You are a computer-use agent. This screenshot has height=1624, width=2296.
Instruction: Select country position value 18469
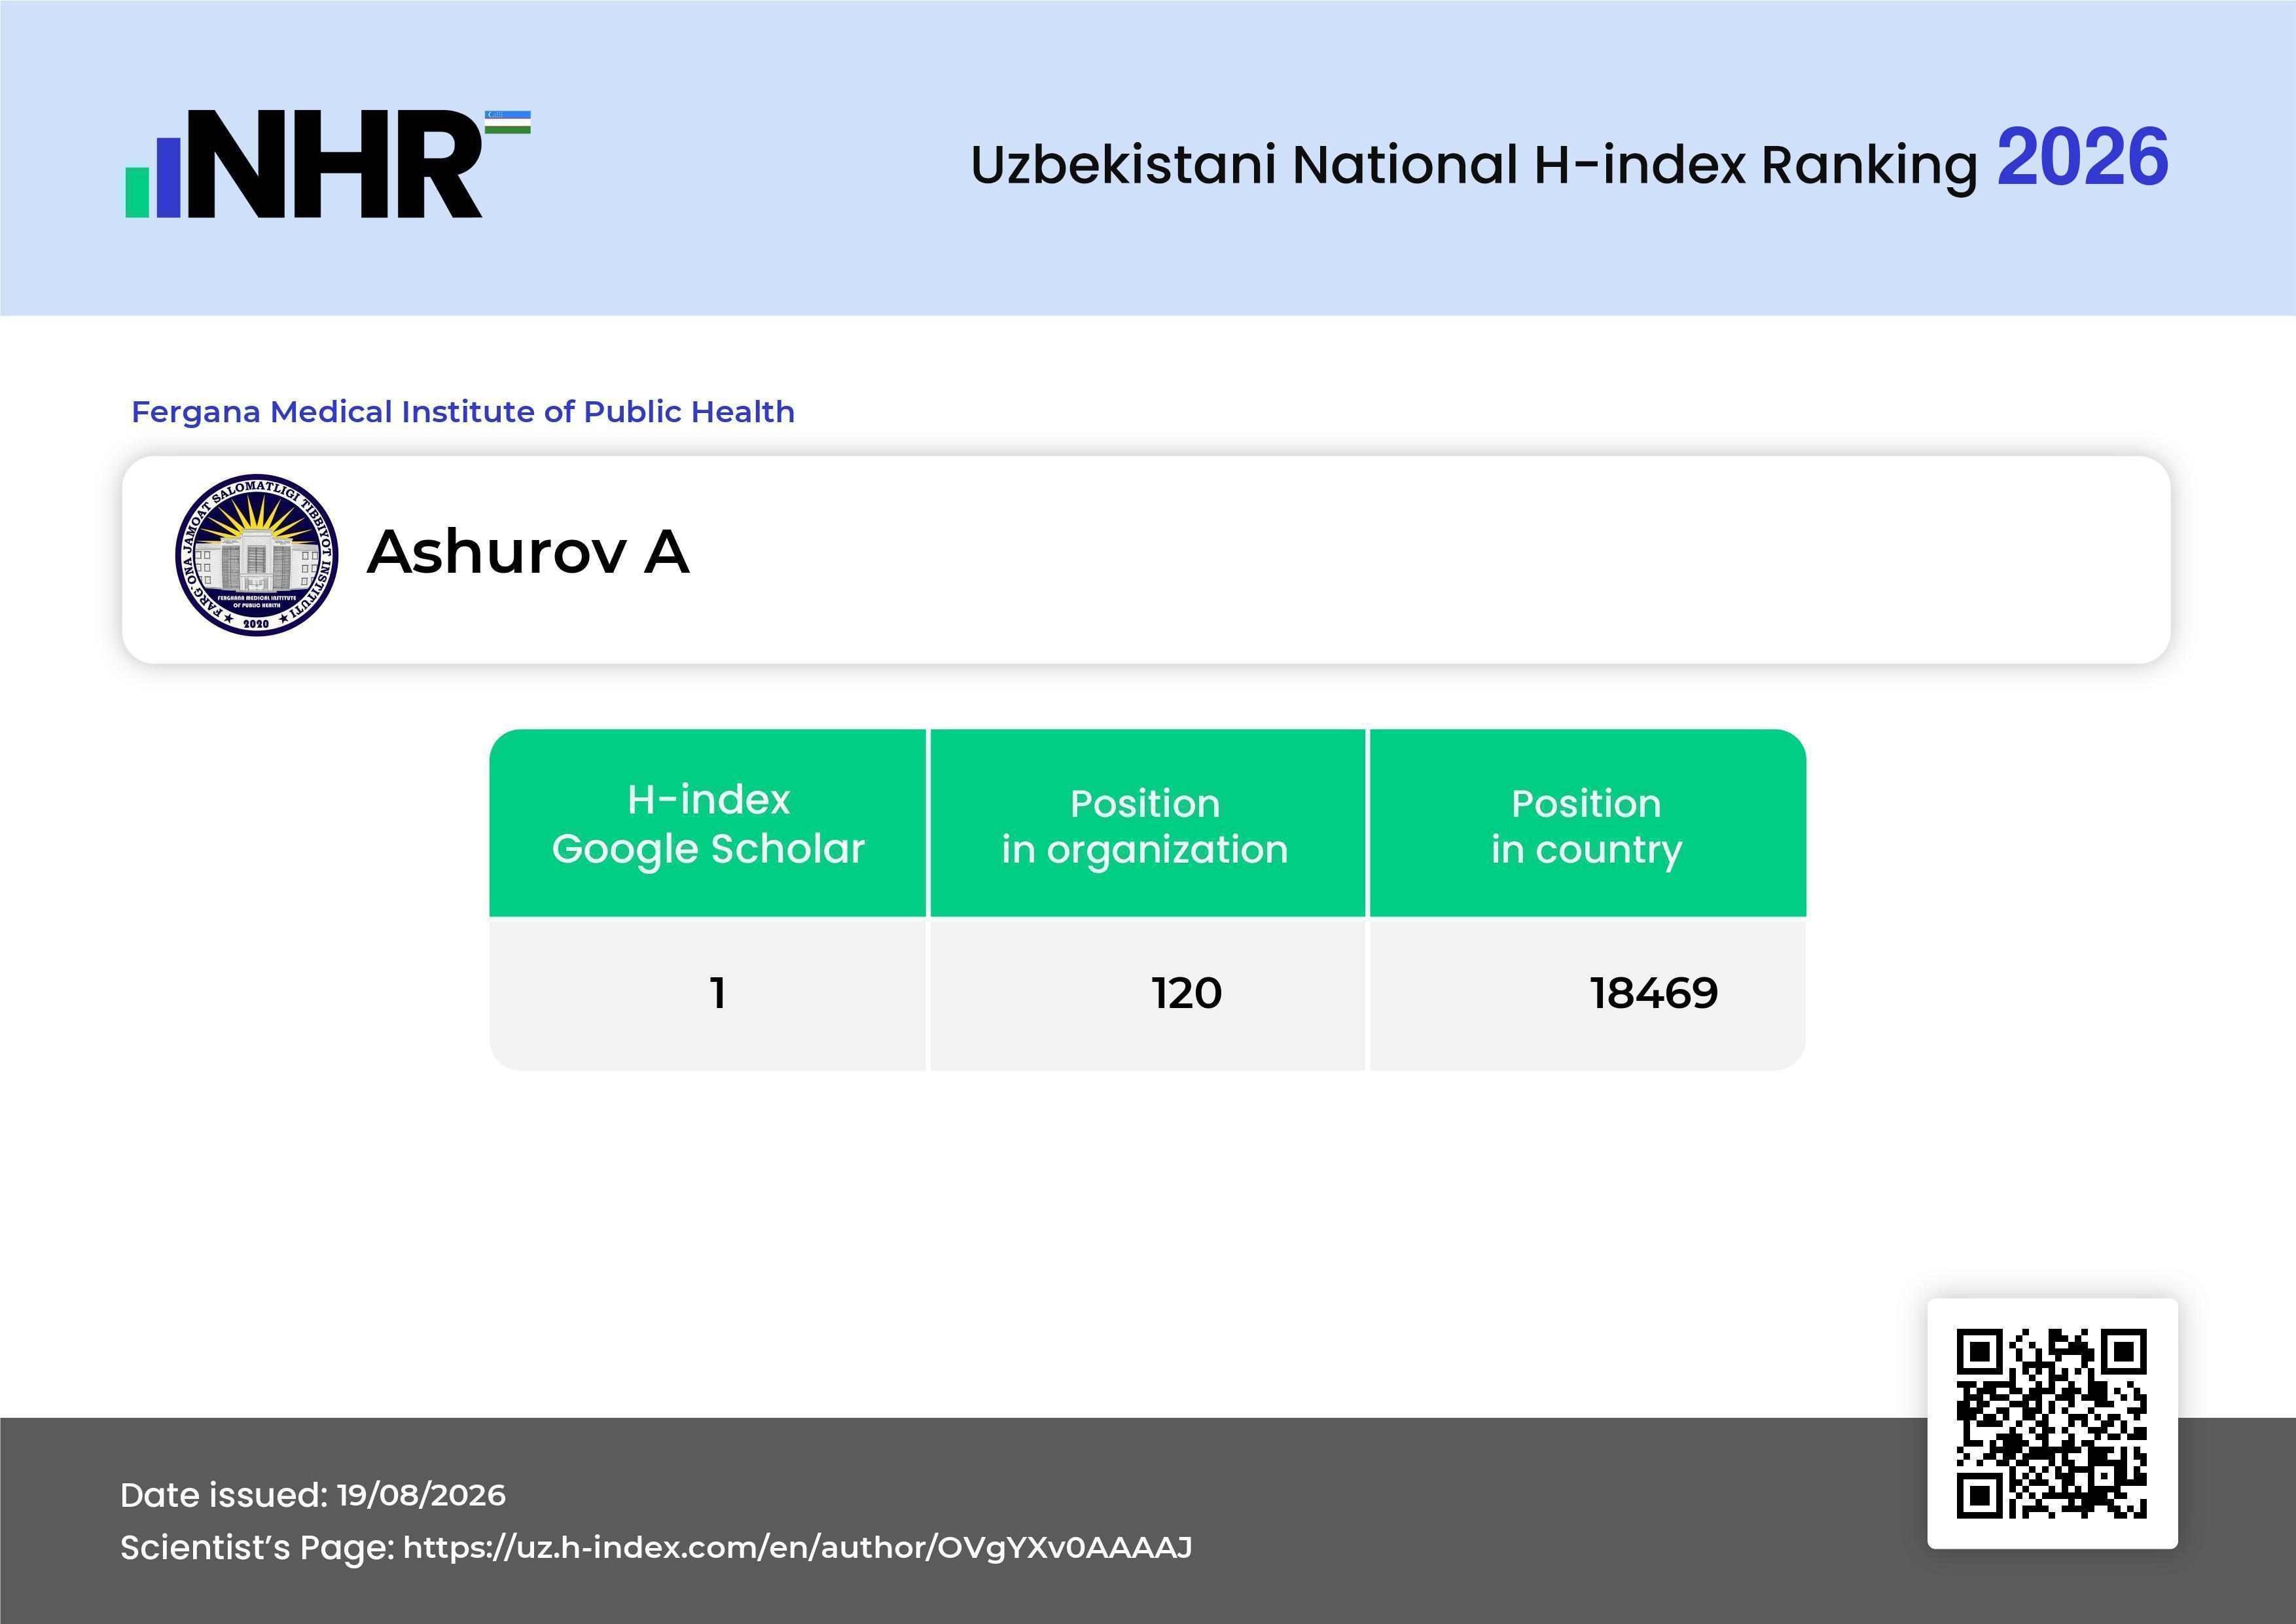click(x=1654, y=993)
